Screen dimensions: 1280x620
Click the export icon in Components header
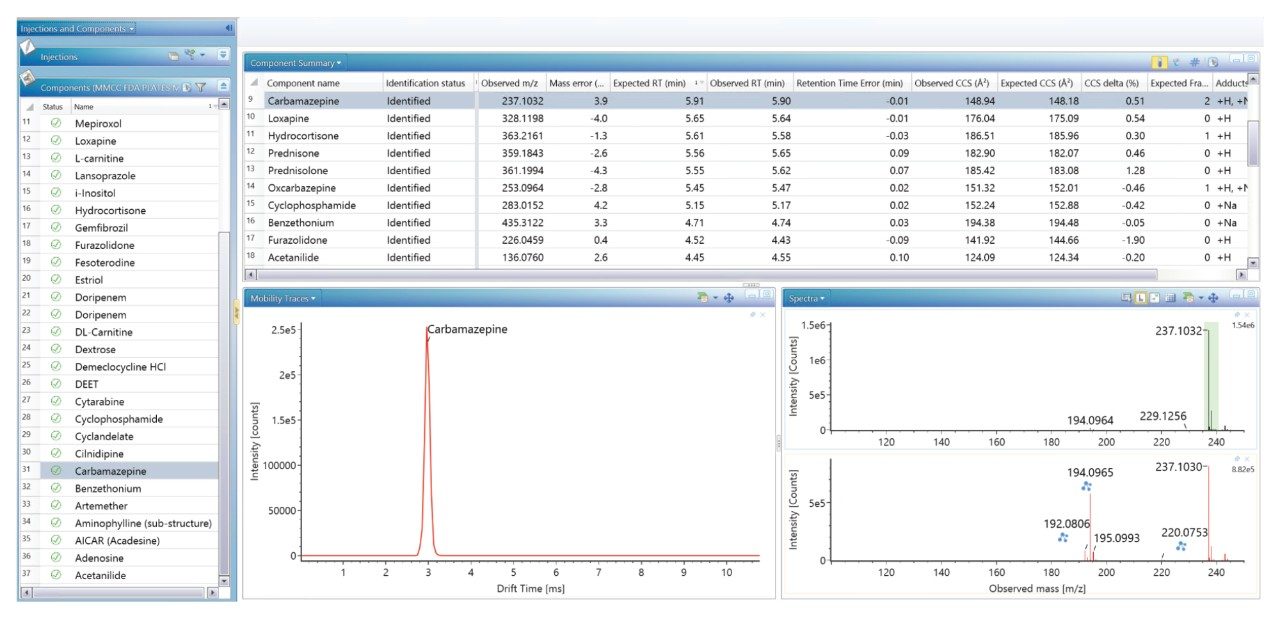(x=187, y=88)
